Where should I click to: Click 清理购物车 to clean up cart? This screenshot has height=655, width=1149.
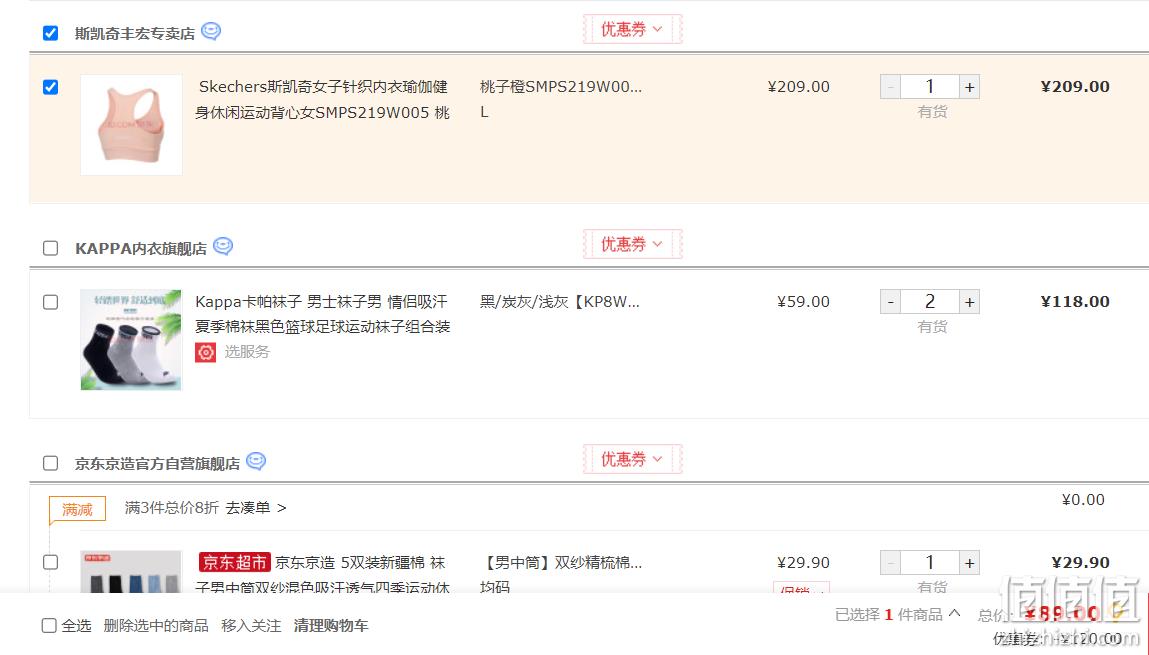click(x=331, y=626)
